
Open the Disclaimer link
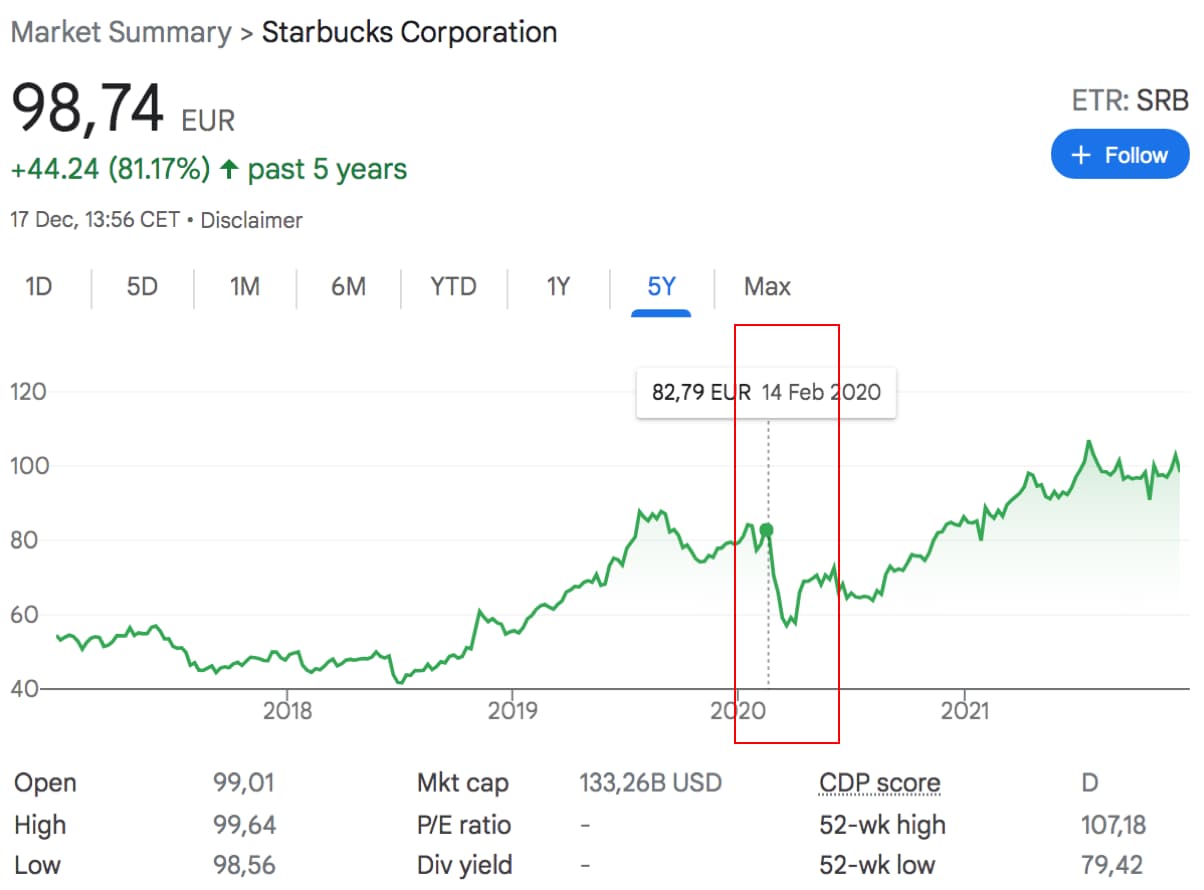tap(251, 220)
